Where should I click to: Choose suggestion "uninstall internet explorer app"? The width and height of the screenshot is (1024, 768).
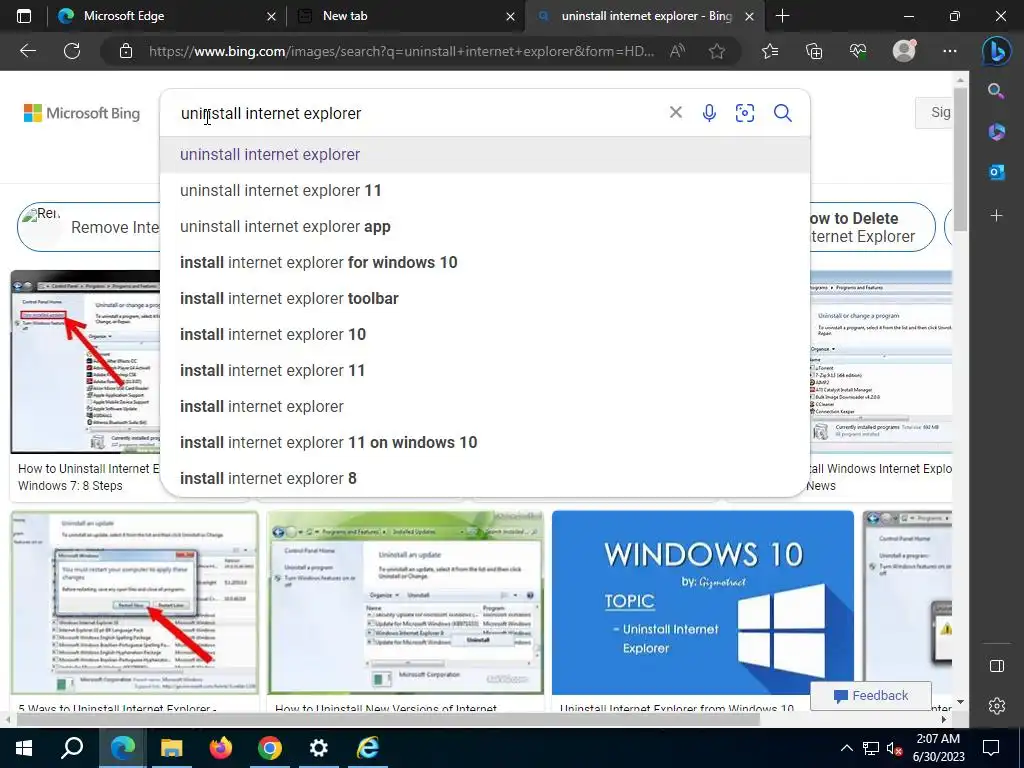click(485, 227)
